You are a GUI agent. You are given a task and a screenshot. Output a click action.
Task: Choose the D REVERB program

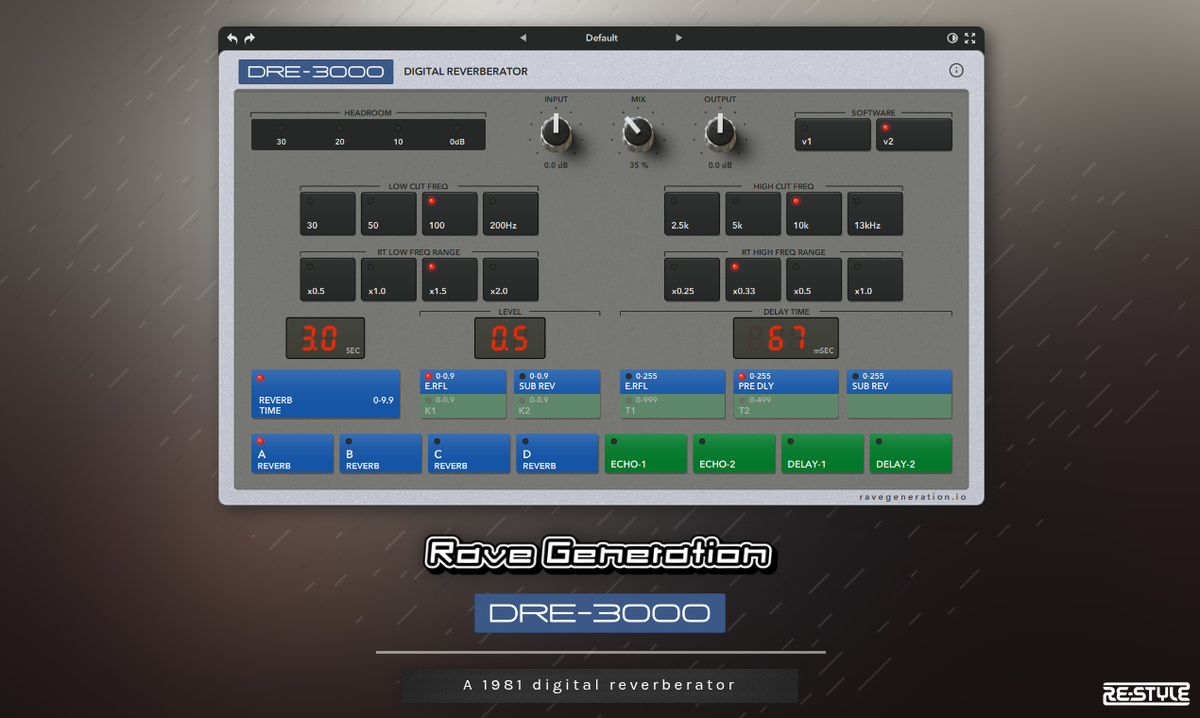point(557,454)
